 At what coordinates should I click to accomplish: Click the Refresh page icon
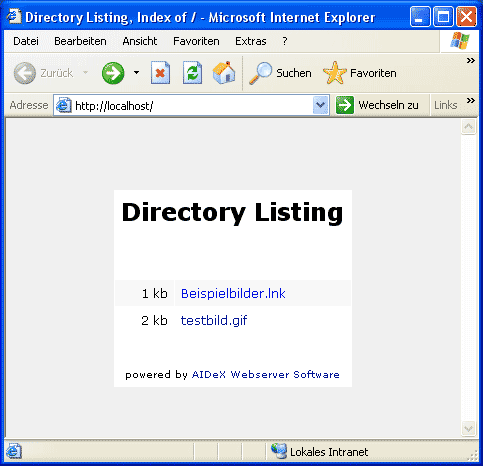point(192,72)
